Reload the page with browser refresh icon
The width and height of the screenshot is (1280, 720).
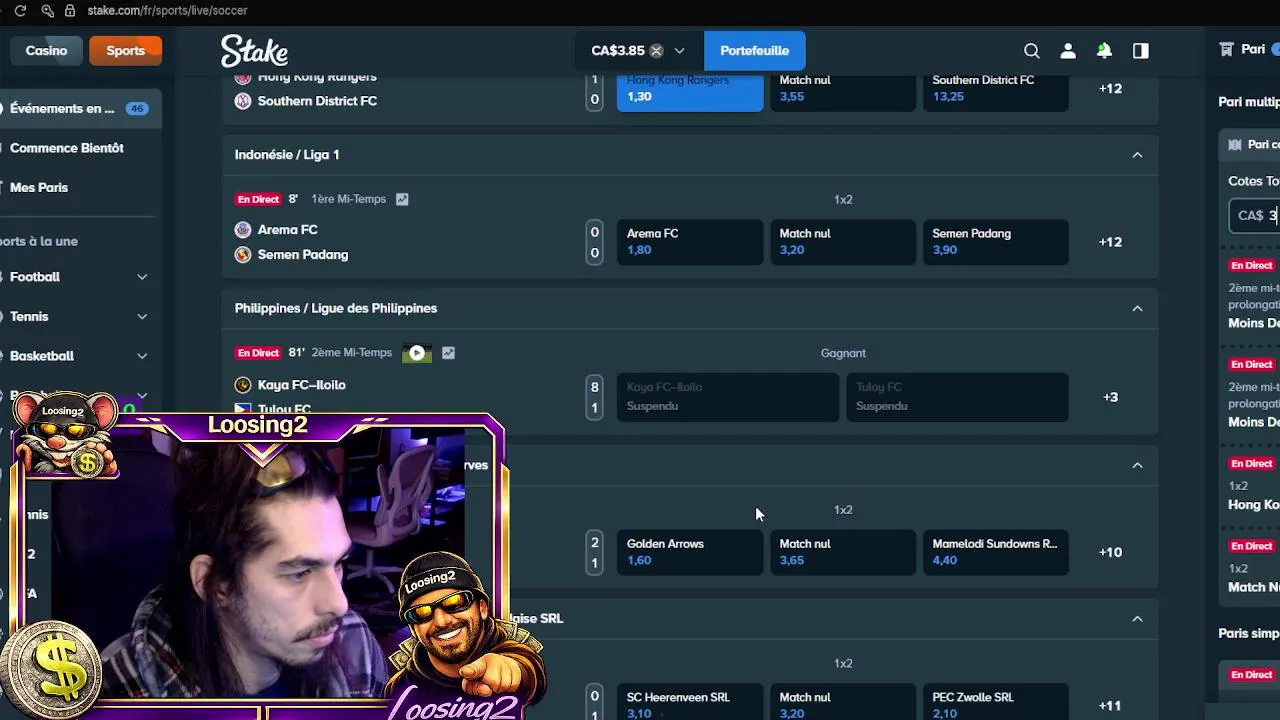coord(20,10)
